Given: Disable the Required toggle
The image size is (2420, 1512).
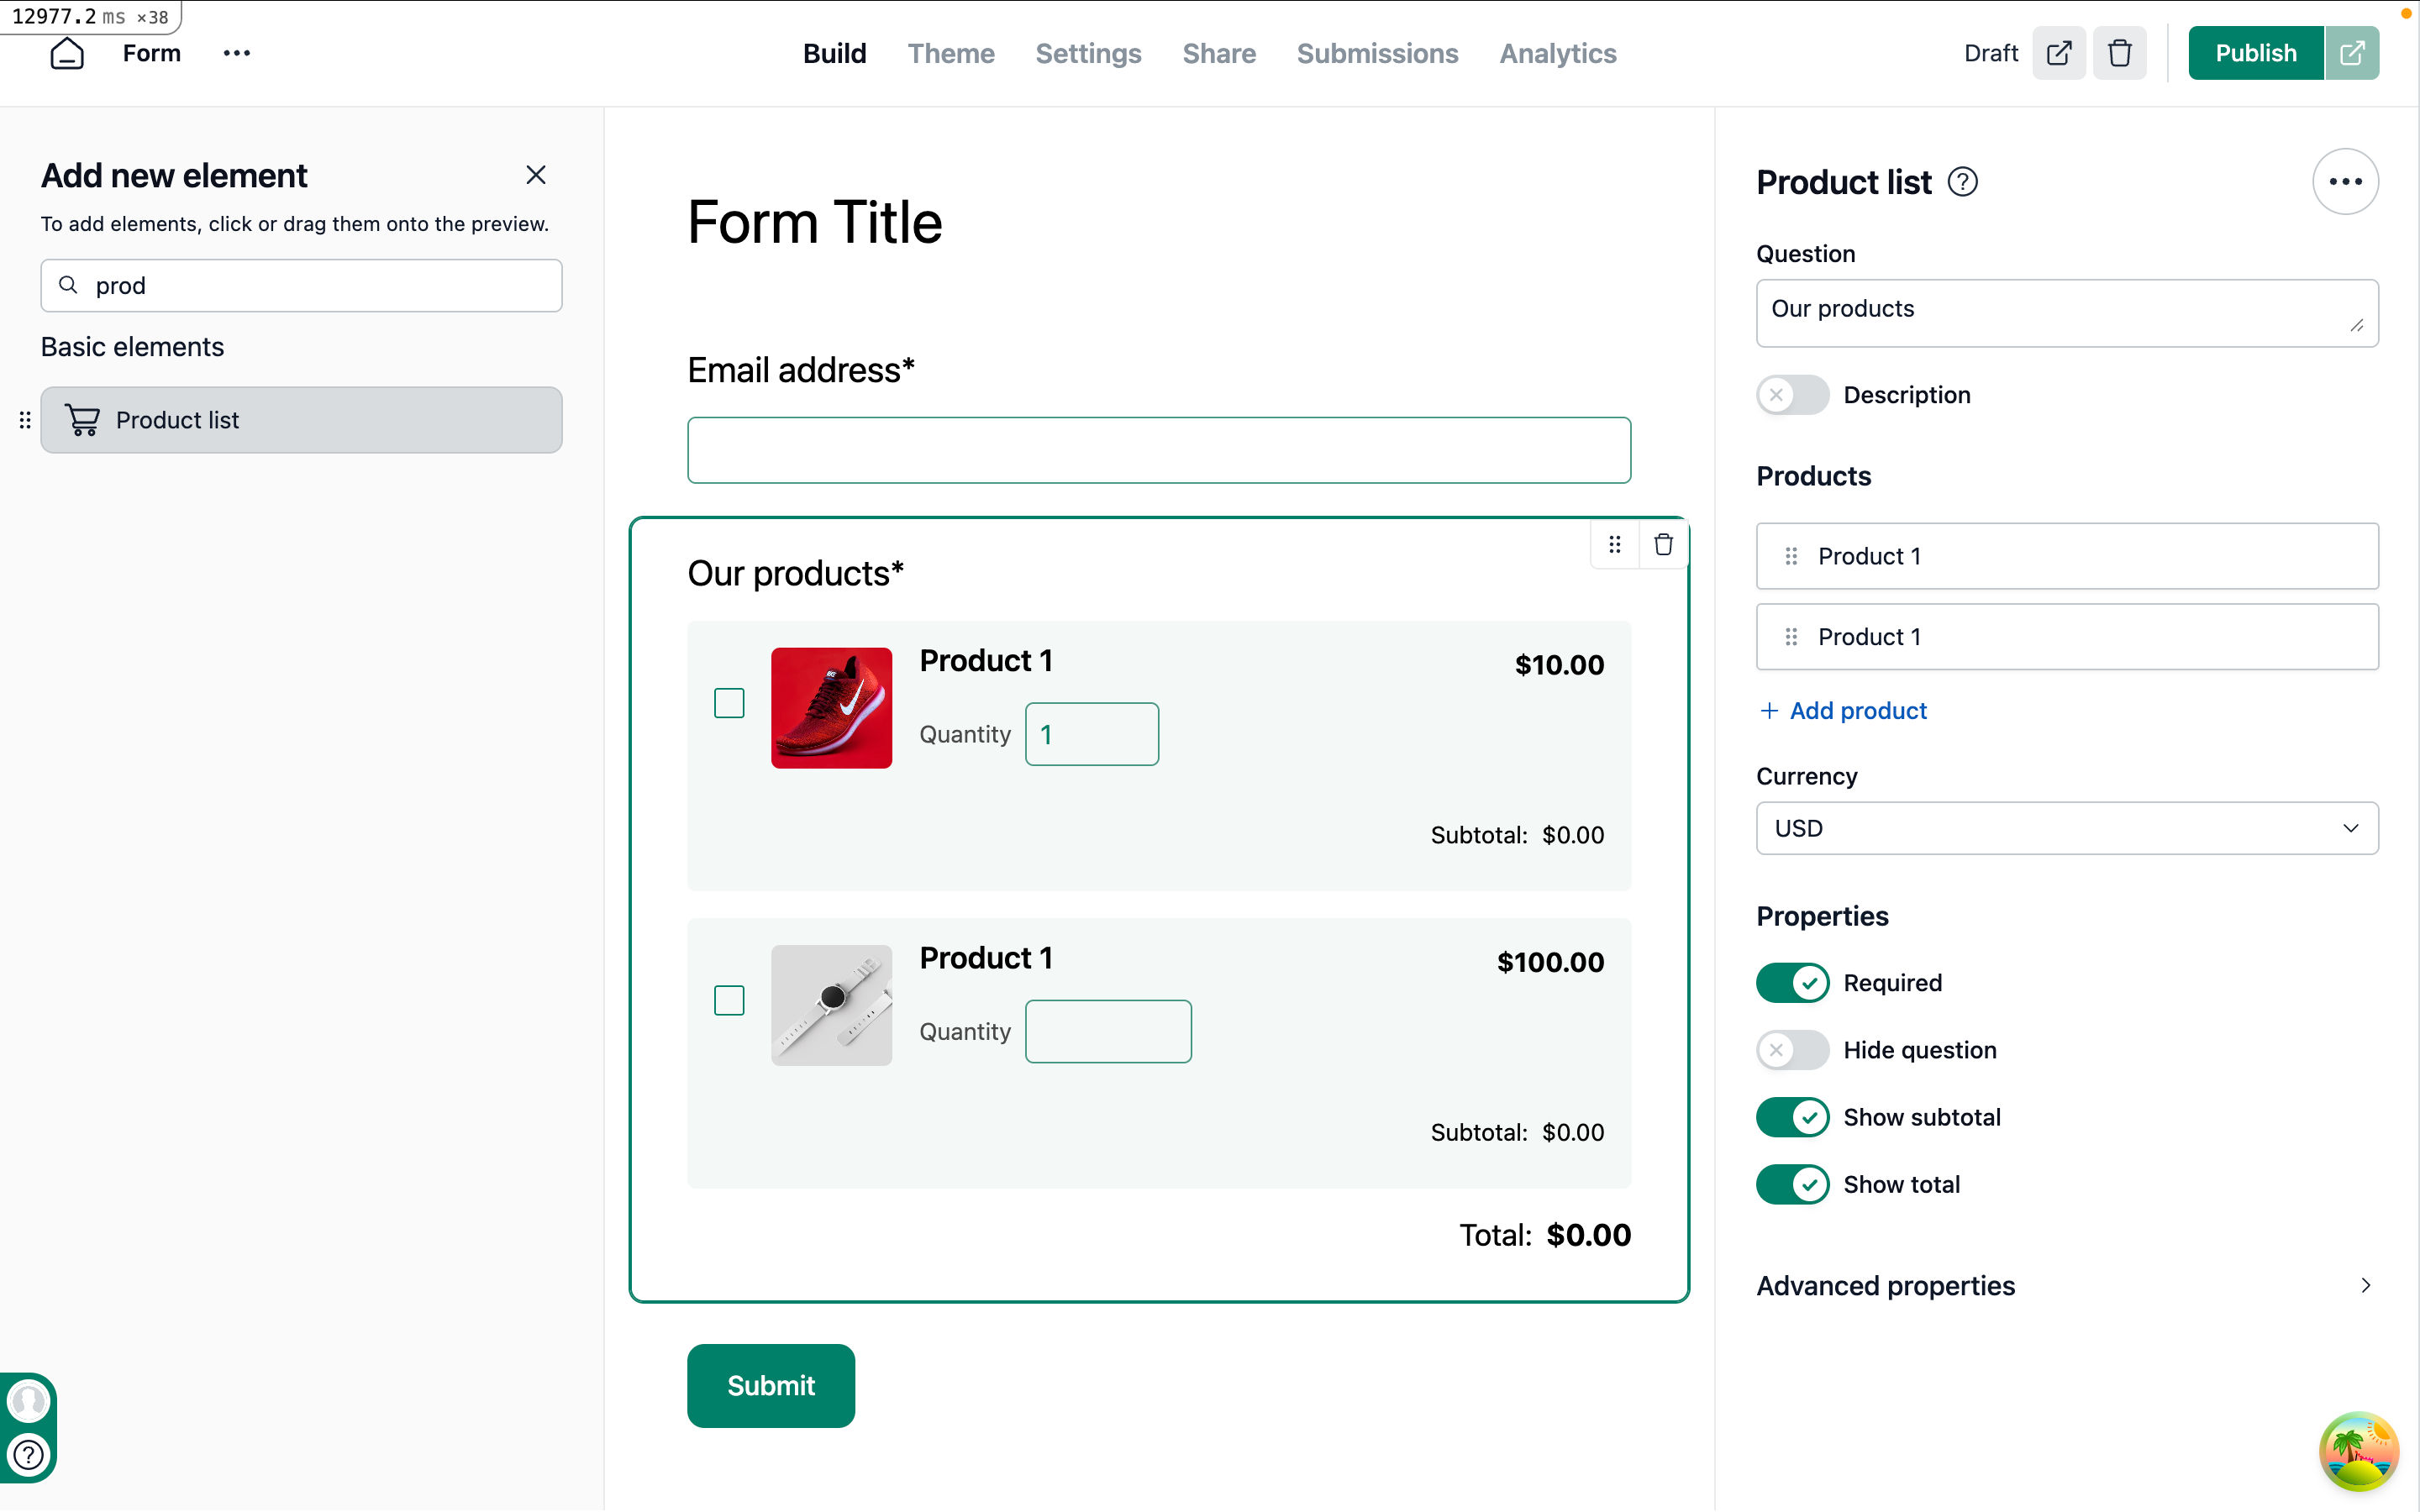Looking at the screenshot, I should 1792,983.
